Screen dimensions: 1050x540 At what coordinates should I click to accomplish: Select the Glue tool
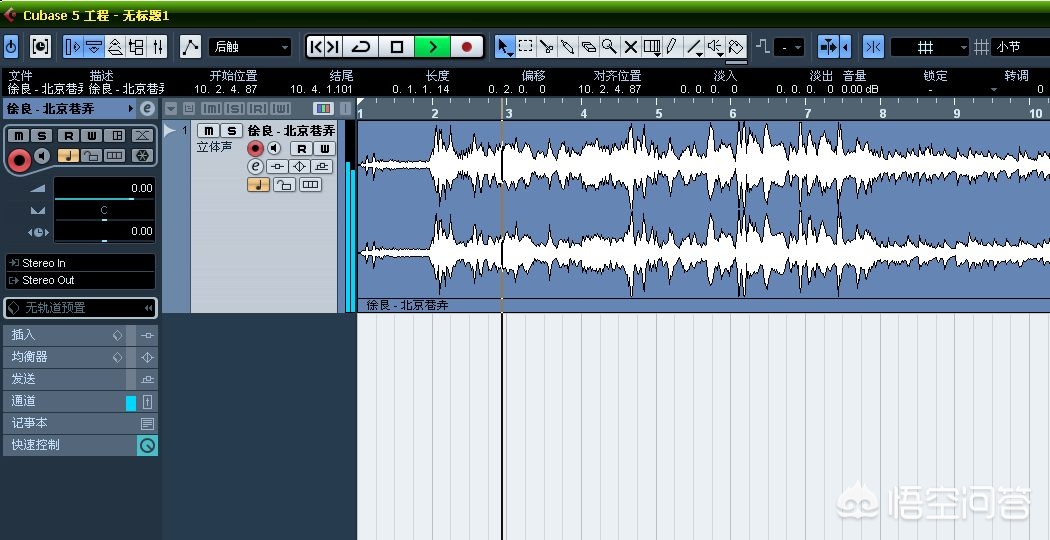click(x=567, y=47)
